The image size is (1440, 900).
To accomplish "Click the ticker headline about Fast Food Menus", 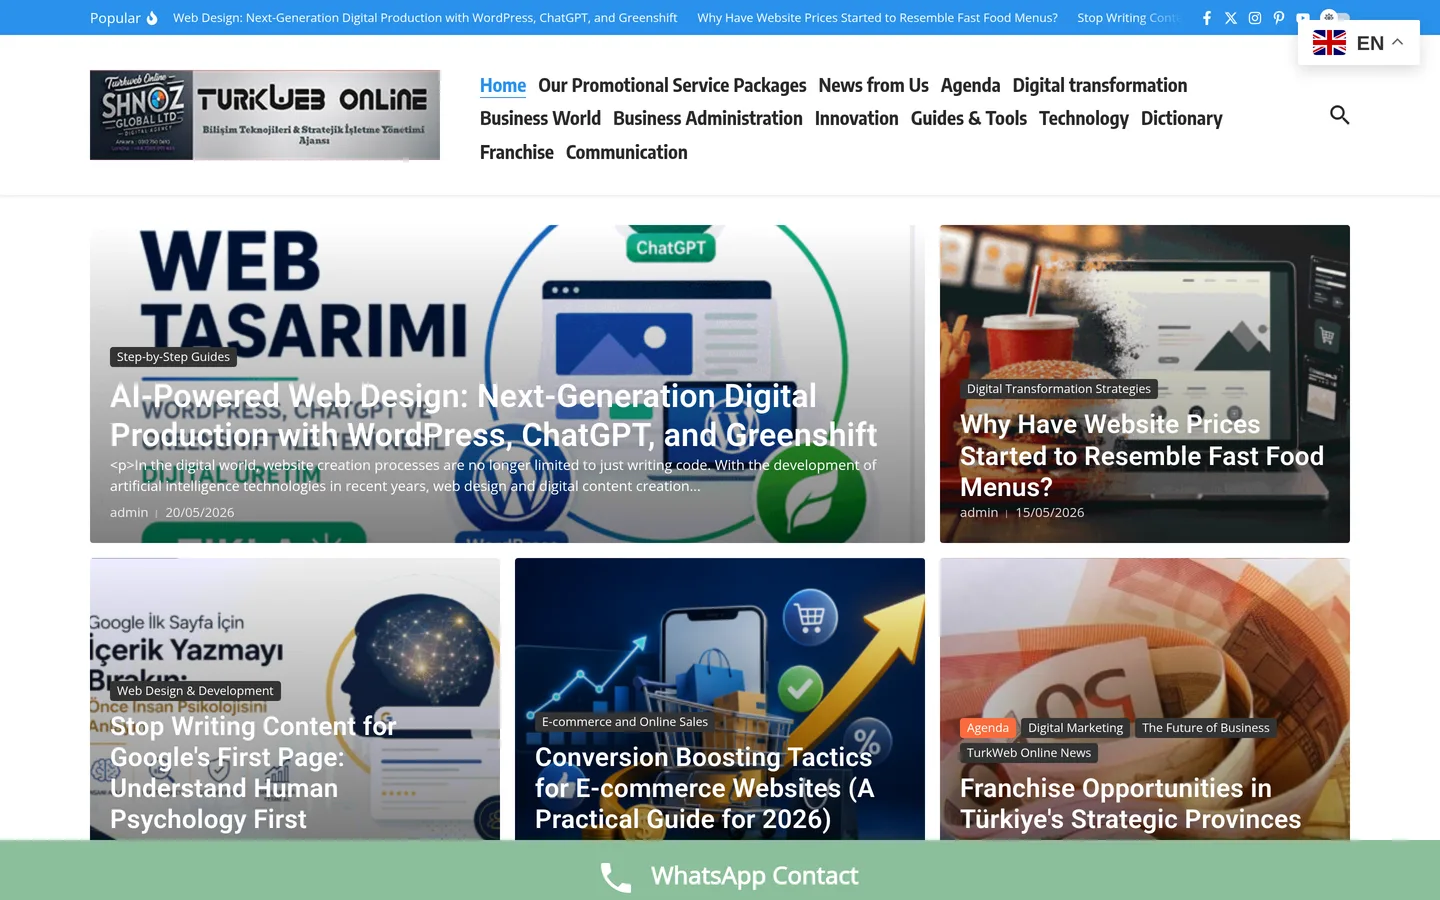I will coord(877,18).
